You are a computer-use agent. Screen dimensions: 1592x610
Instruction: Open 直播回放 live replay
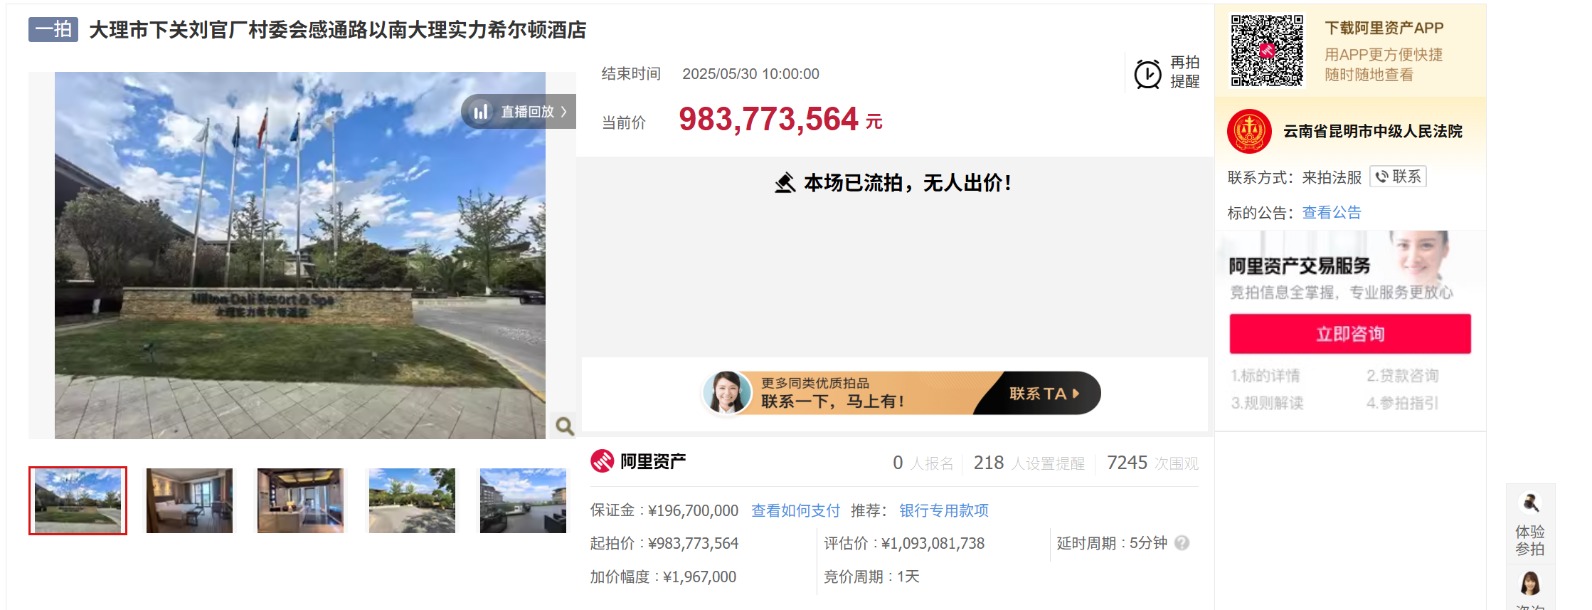tap(518, 112)
